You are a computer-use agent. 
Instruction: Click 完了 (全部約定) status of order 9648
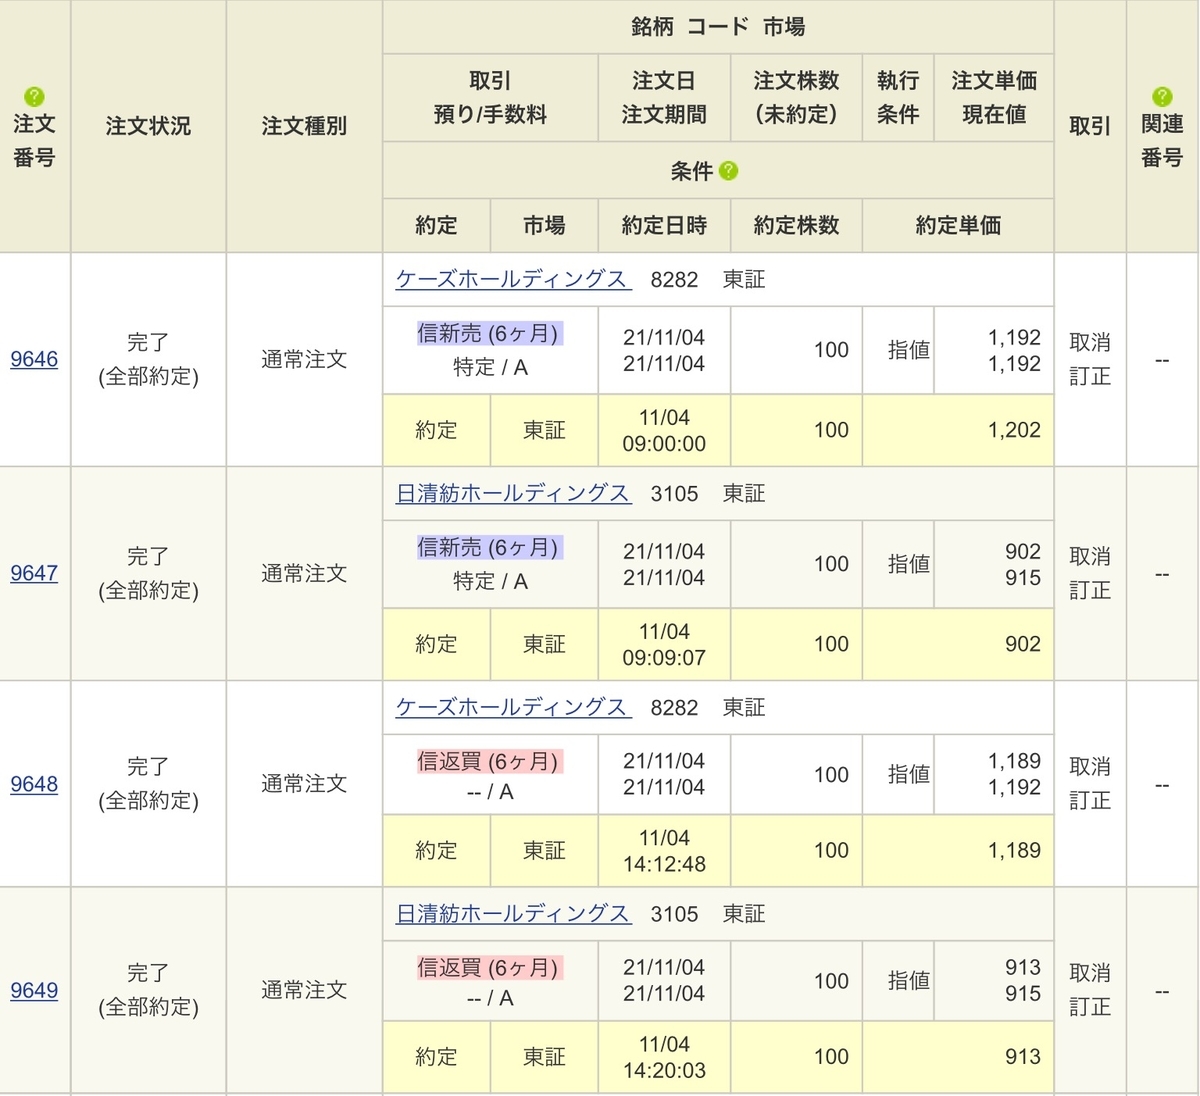point(148,784)
